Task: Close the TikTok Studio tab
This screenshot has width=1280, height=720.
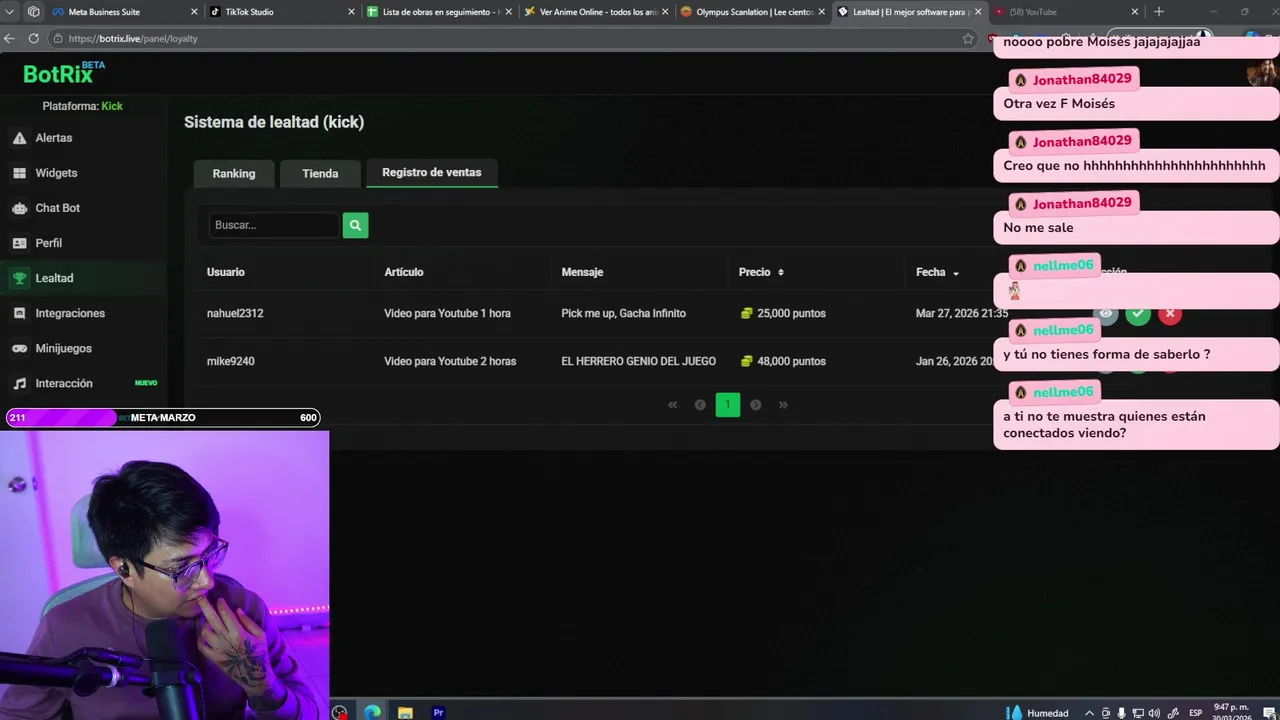Action: click(351, 12)
